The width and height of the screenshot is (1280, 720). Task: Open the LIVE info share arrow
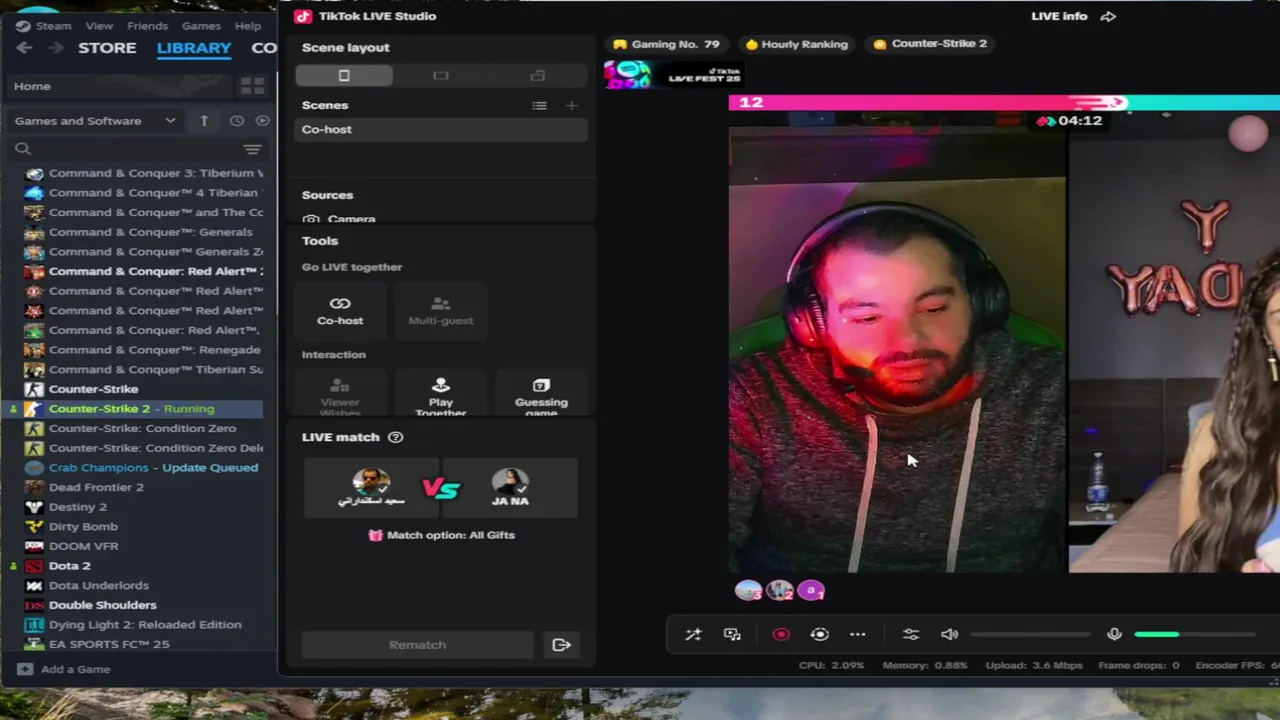(x=1108, y=16)
